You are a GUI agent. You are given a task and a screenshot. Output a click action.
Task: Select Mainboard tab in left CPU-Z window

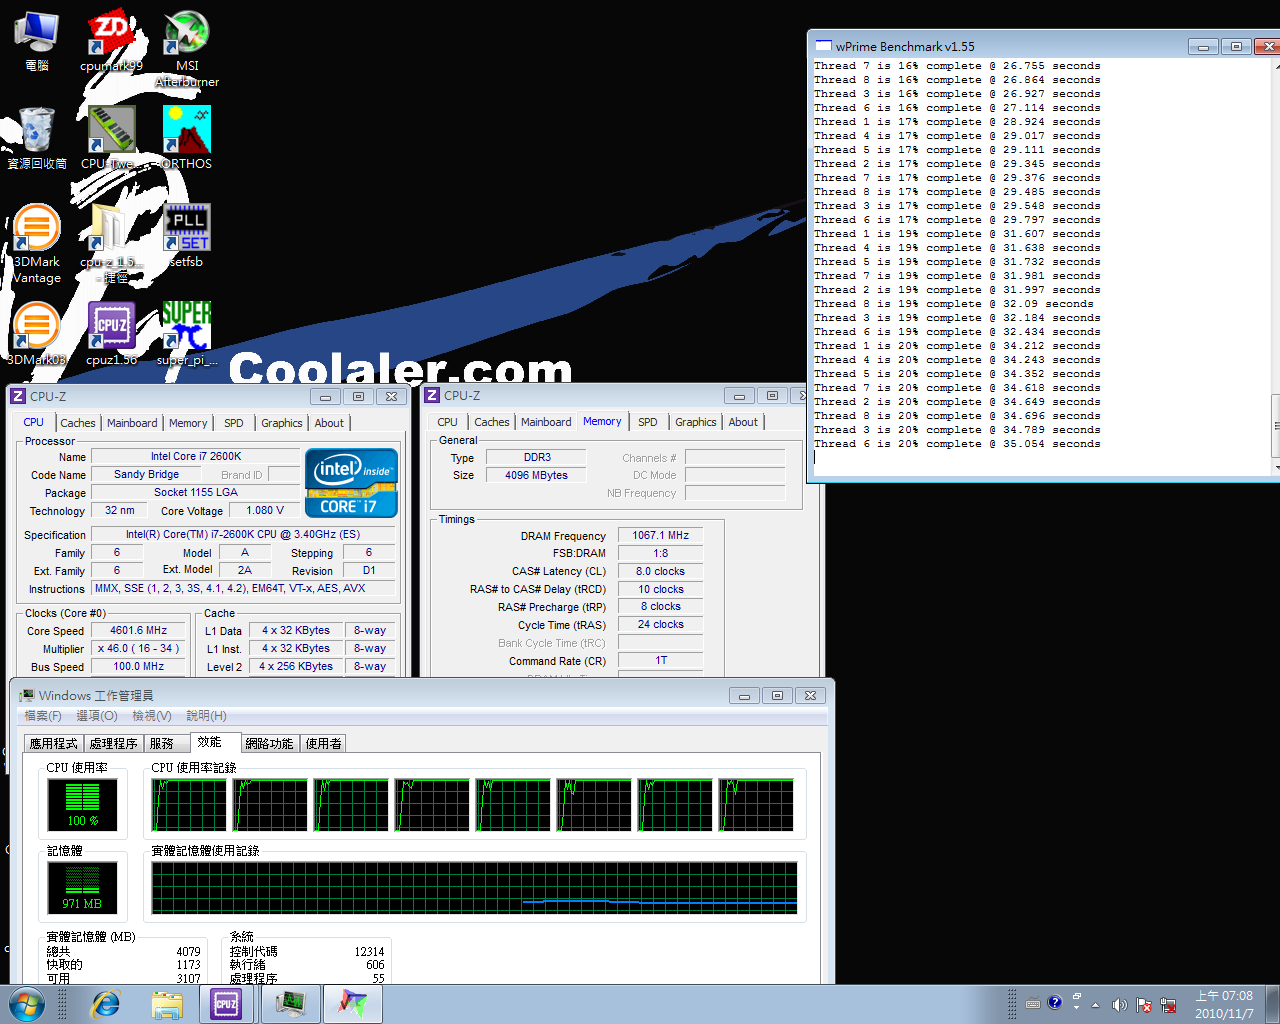point(132,423)
